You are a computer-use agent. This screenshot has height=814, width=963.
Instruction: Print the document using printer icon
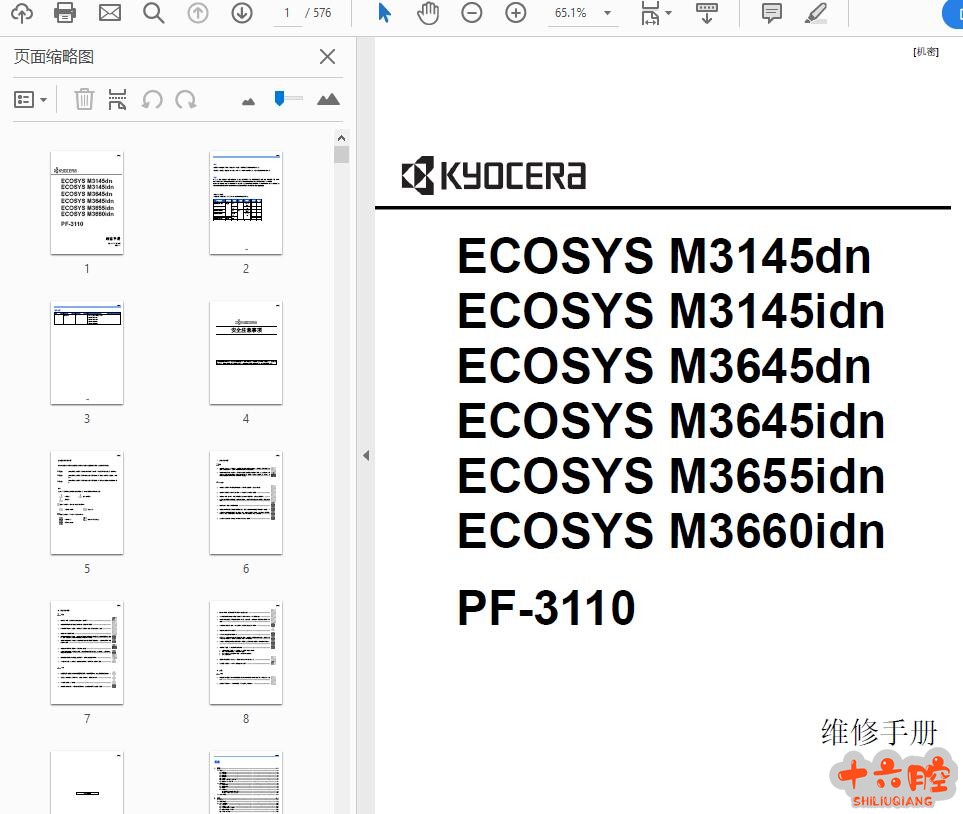[65, 13]
